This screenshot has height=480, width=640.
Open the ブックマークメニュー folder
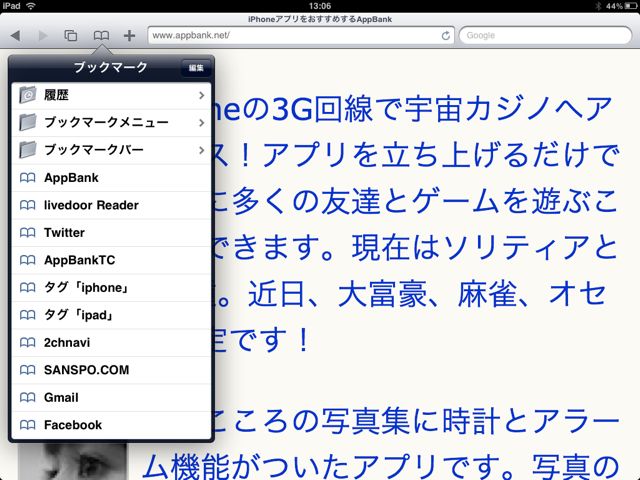(x=111, y=122)
